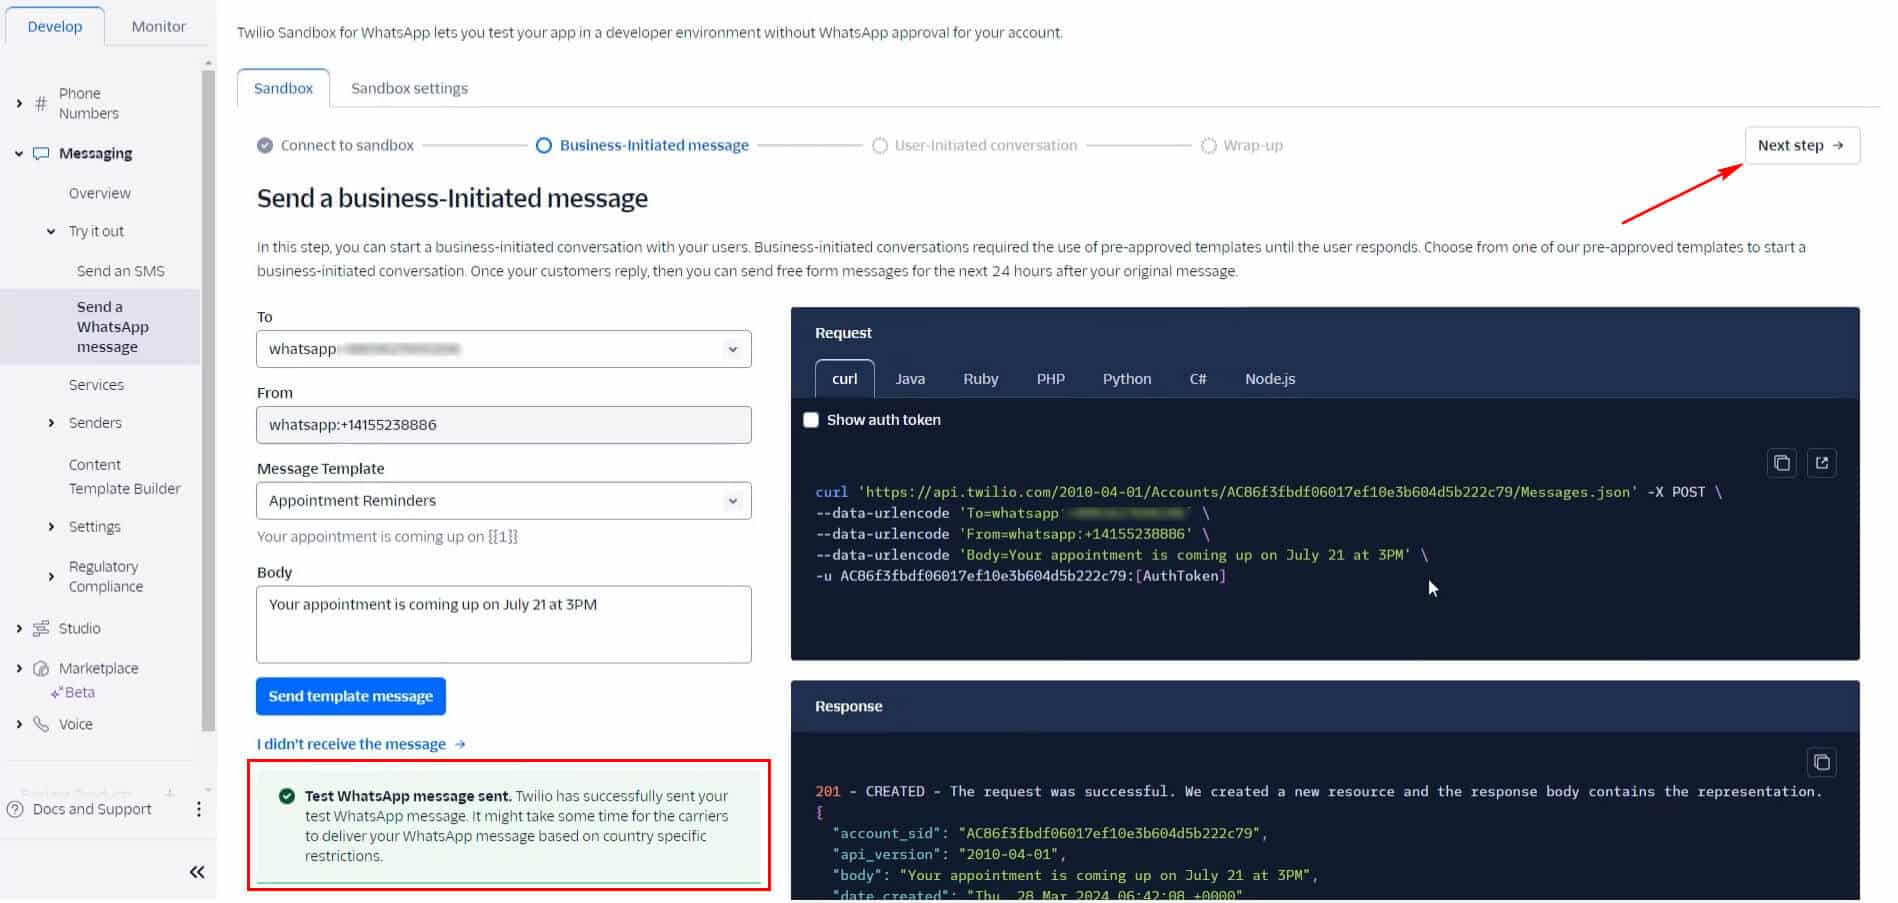Switch to the Develop tab
This screenshot has width=1898, height=903.
coord(55,26)
